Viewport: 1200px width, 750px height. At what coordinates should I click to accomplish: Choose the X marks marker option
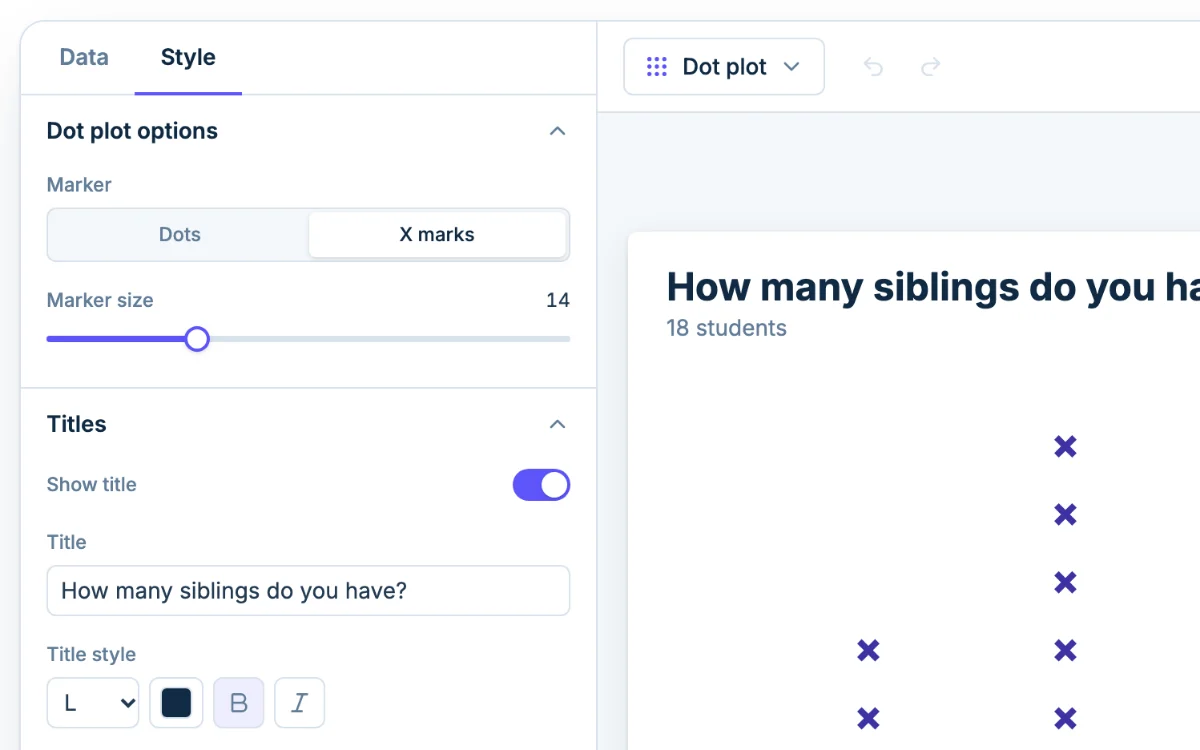point(437,235)
